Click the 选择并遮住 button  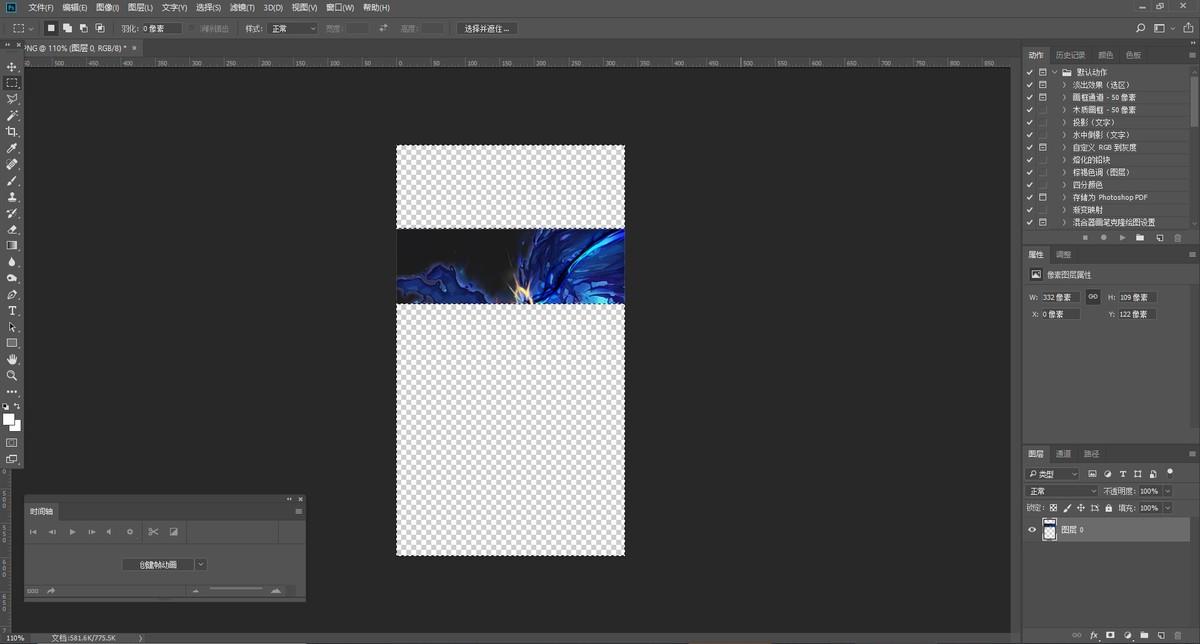point(487,29)
